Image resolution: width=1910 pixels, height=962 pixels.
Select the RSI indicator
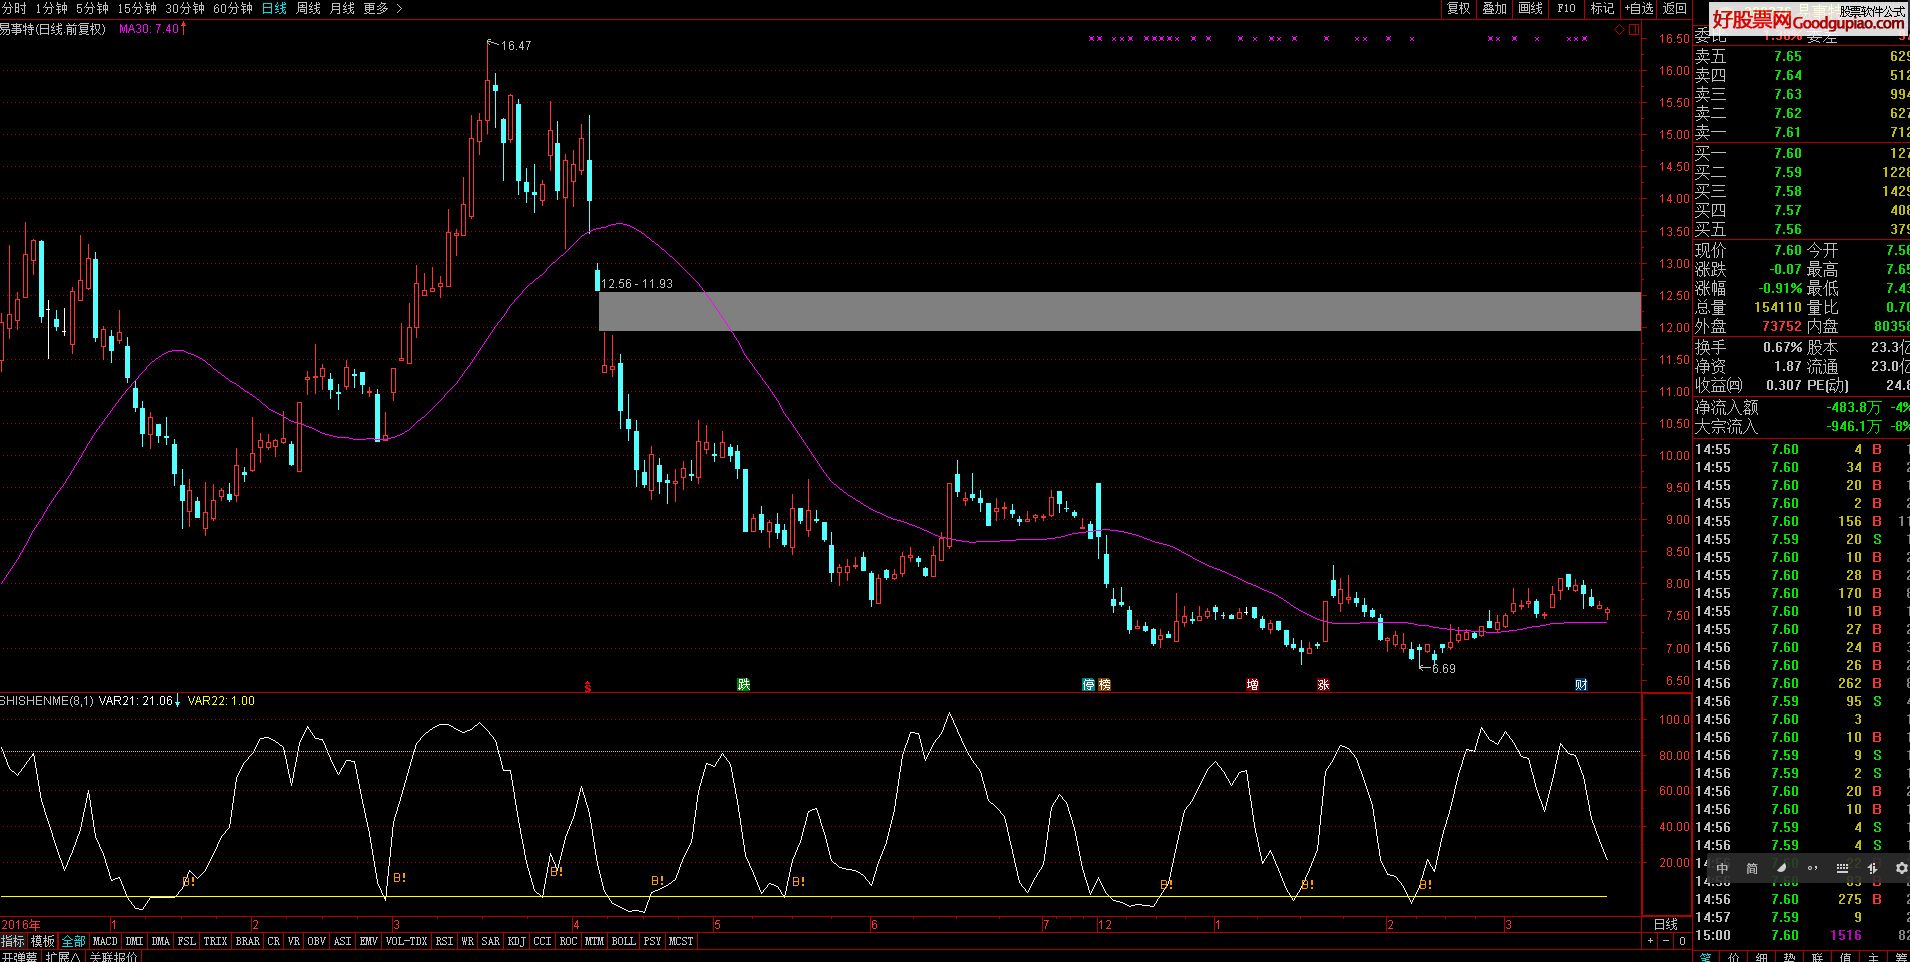click(445, 941)
